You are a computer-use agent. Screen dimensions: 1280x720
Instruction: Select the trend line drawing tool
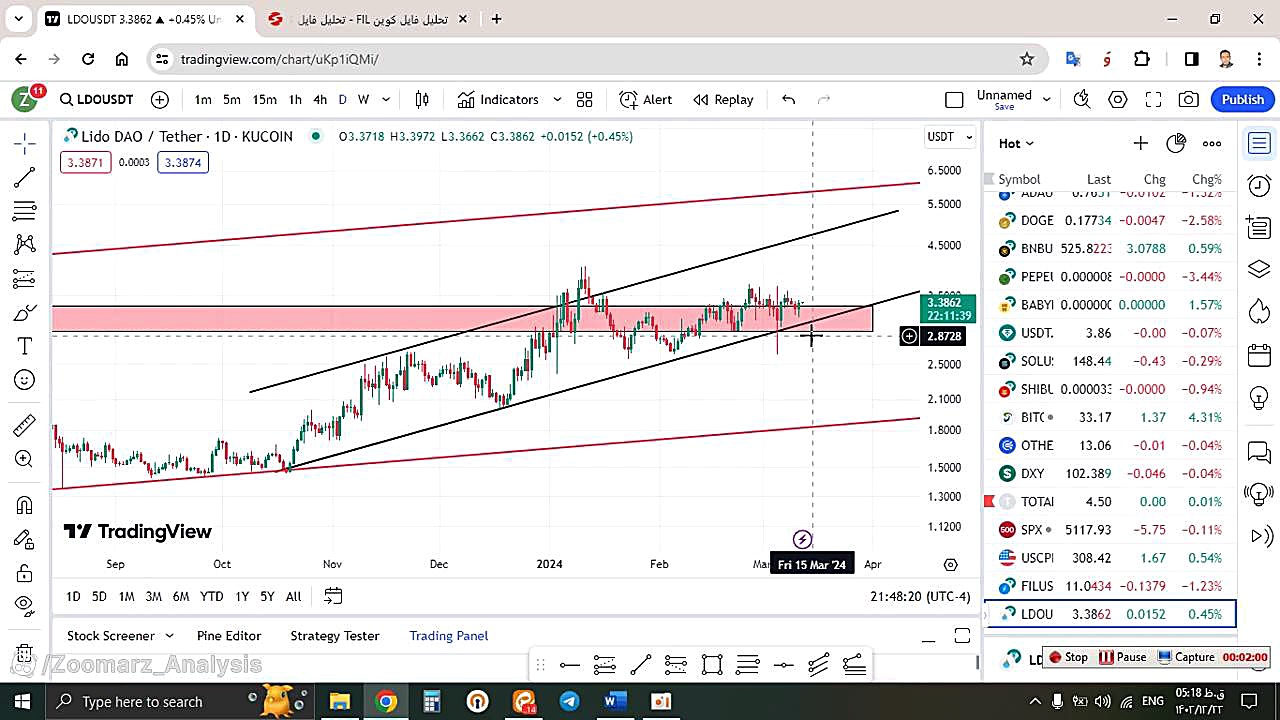[25, 177]
